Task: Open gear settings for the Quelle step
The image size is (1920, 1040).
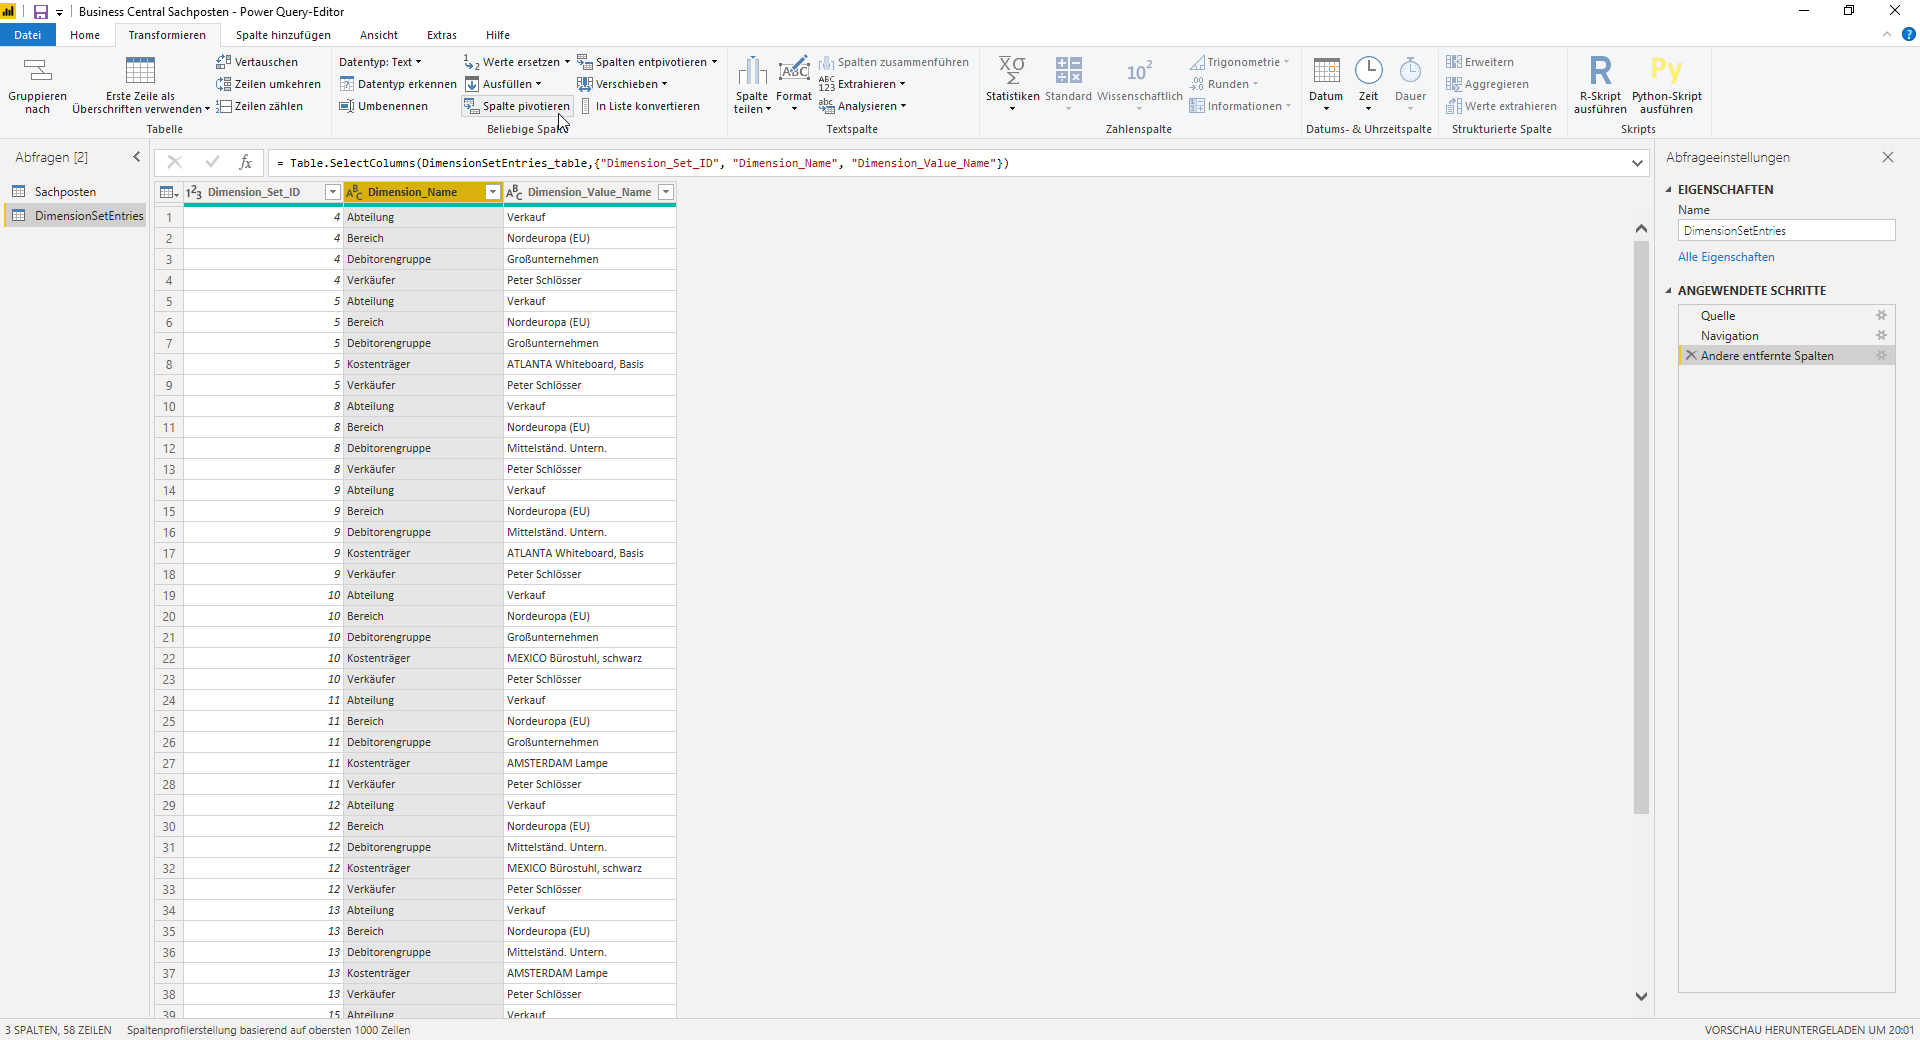Action: (x=1881, y=315)
